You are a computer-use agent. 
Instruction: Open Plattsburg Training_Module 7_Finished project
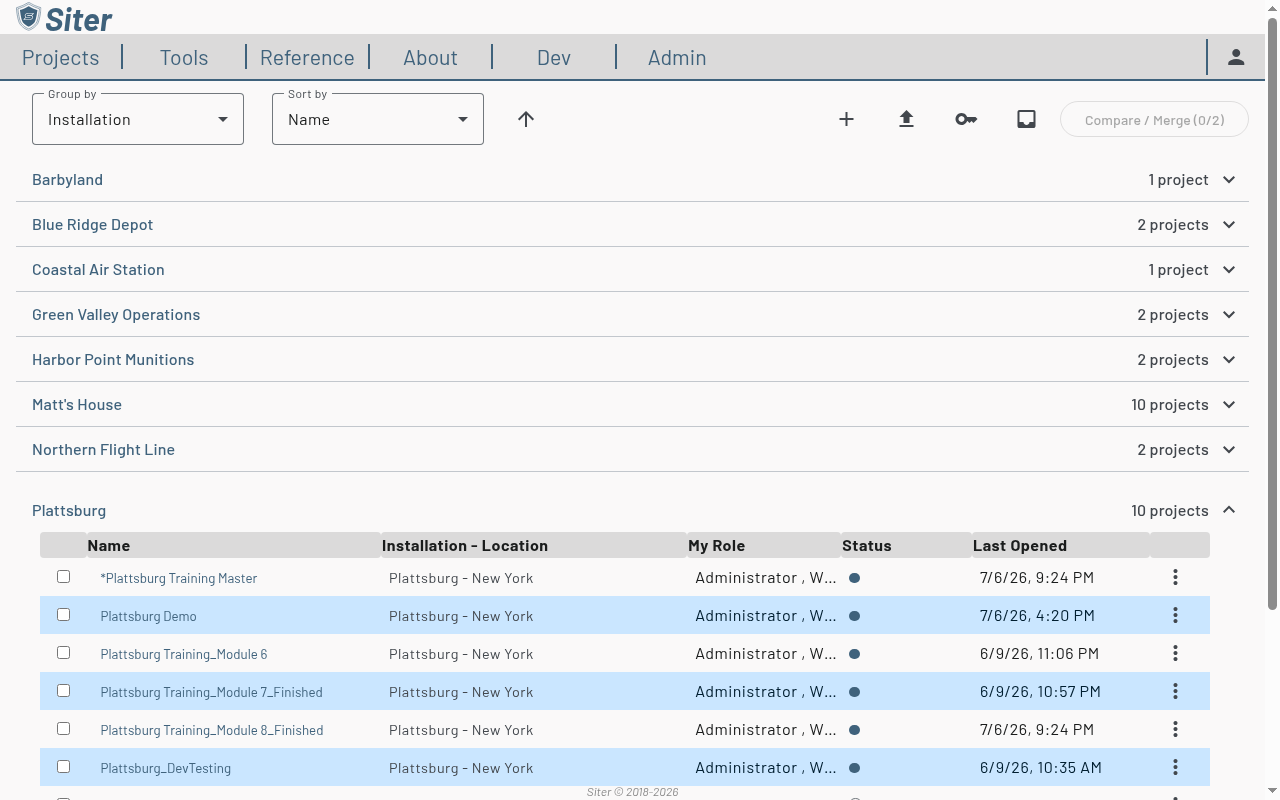211,692
